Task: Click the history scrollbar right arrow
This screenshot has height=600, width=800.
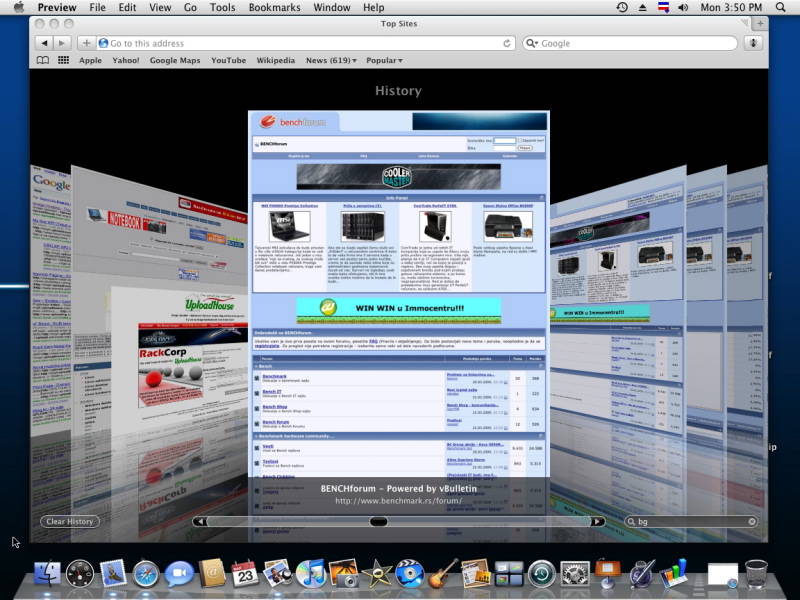Action: click(597, 521)
